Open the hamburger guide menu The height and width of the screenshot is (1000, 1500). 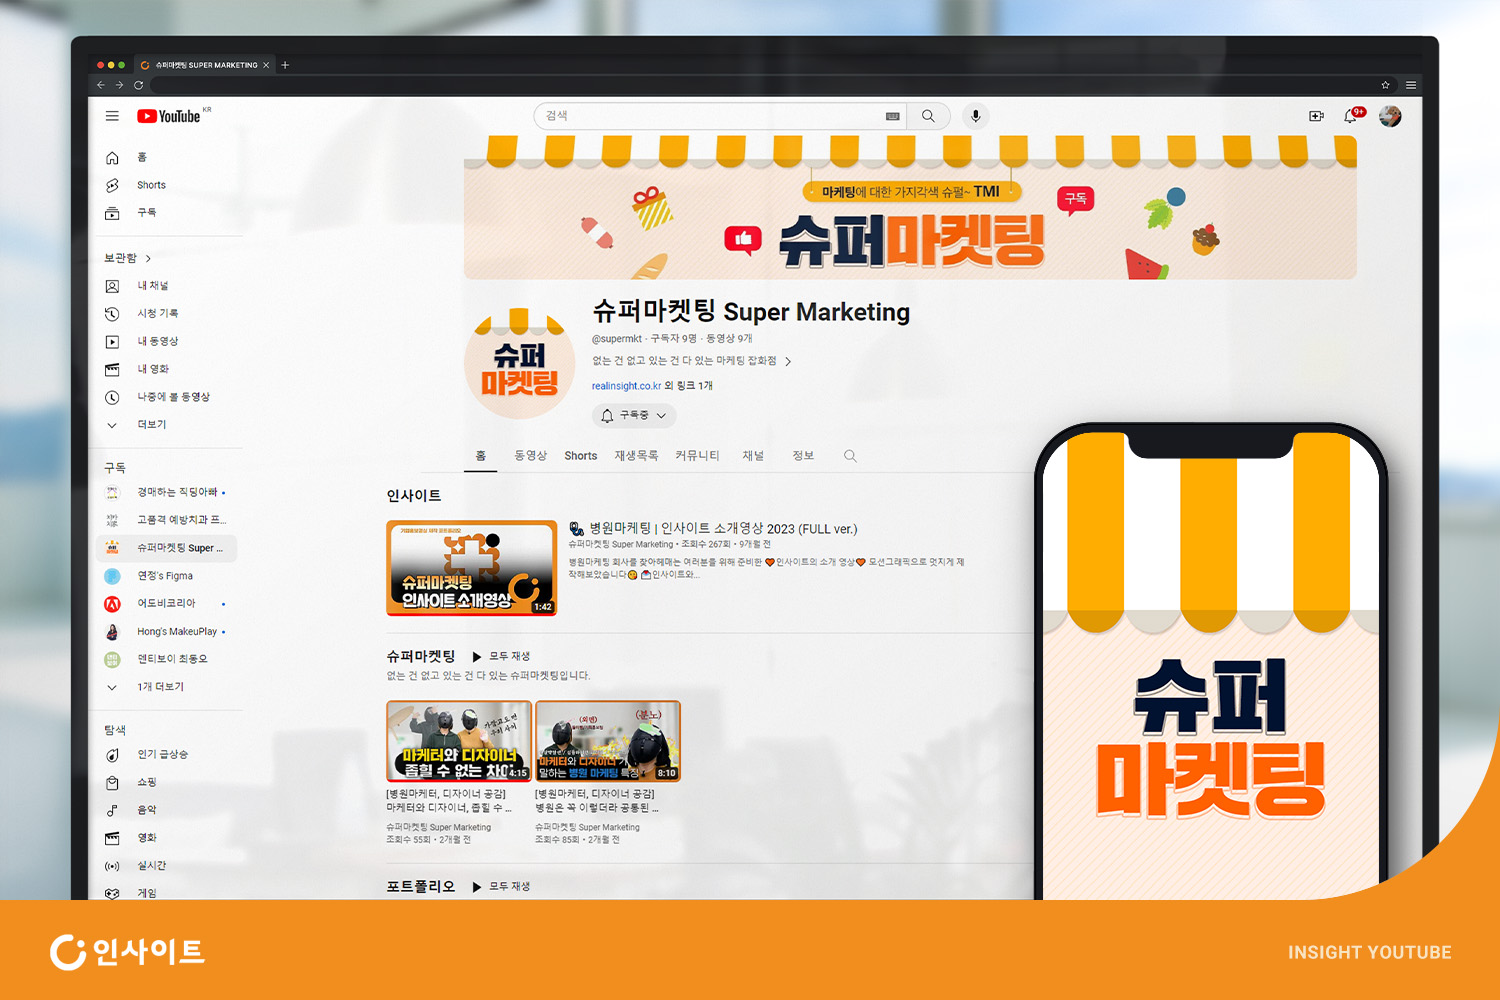112,116
